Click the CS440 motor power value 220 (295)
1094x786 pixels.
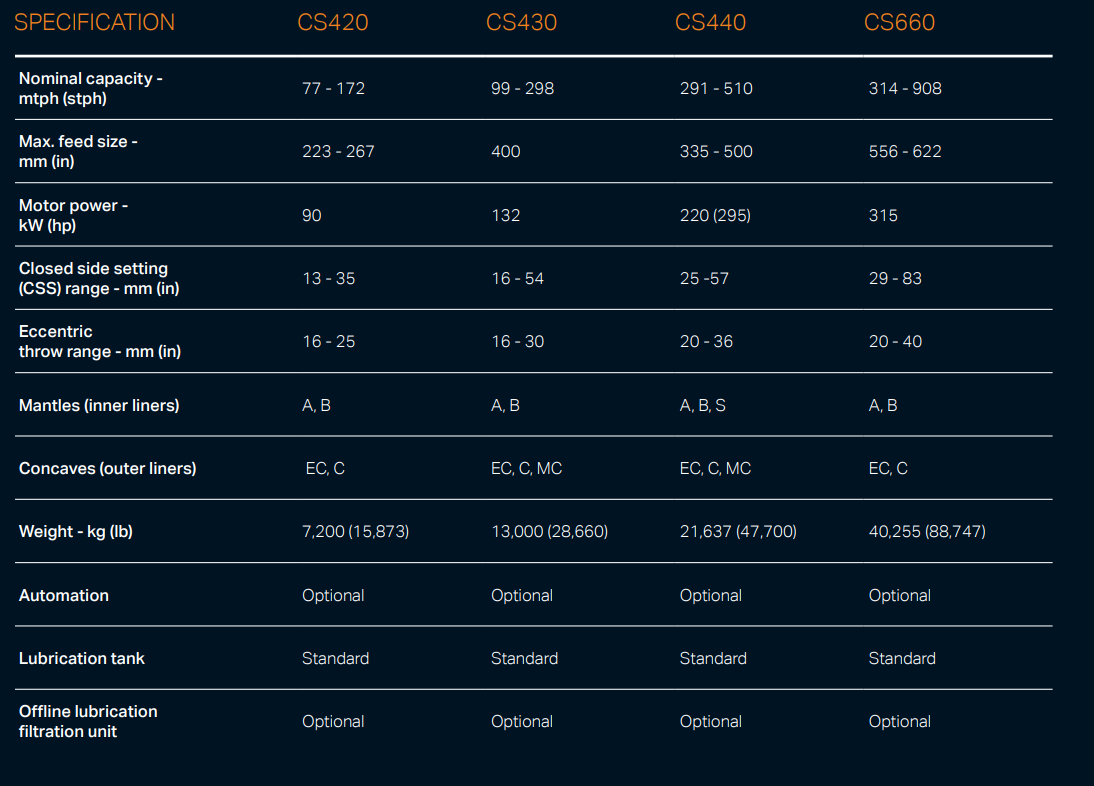pos(715,215)
